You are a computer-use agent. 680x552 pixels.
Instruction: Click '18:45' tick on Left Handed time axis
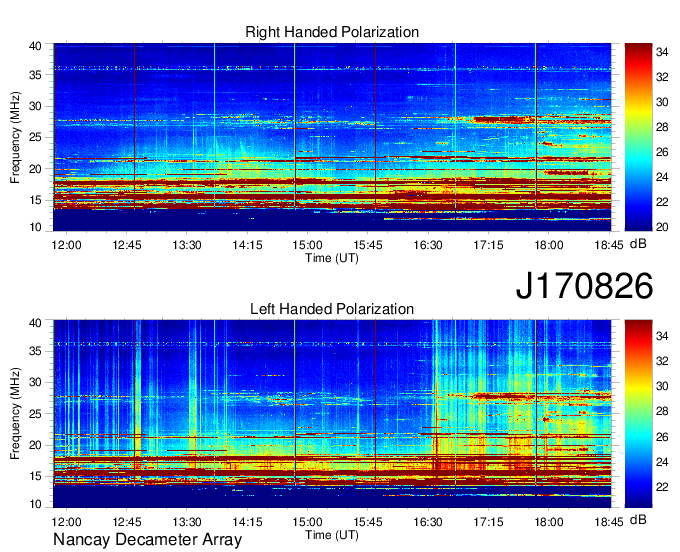click(608, 522)
